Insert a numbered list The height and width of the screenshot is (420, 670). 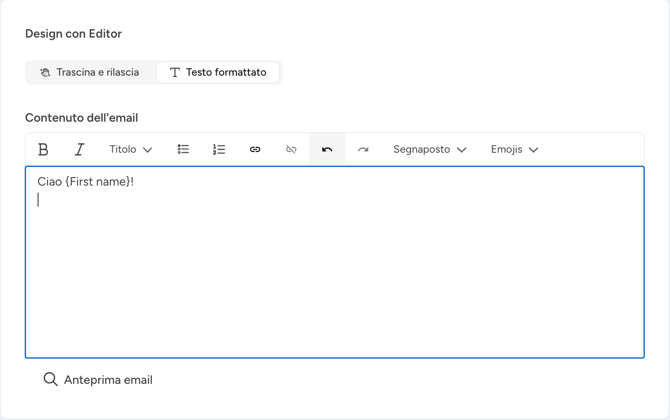219,149
